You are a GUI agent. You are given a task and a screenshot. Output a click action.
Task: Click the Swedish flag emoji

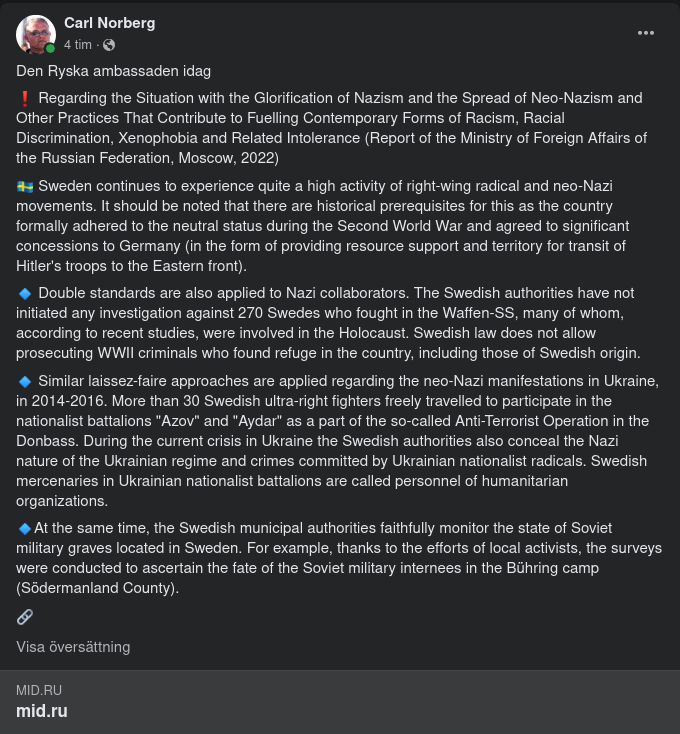coord(25,186)
